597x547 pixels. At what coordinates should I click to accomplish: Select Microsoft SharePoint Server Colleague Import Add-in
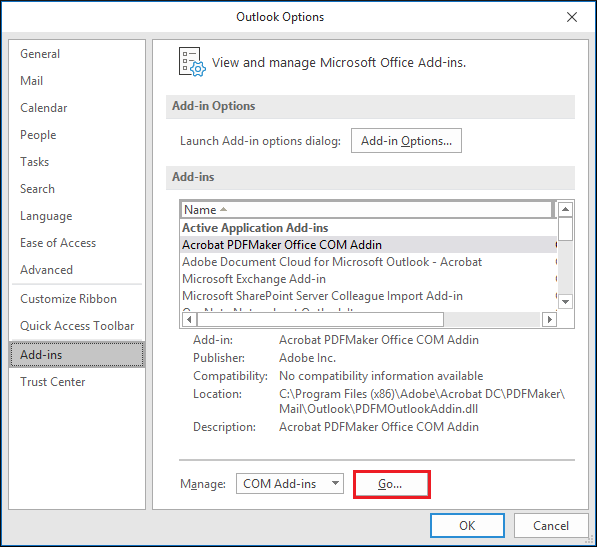coord(369,296)
